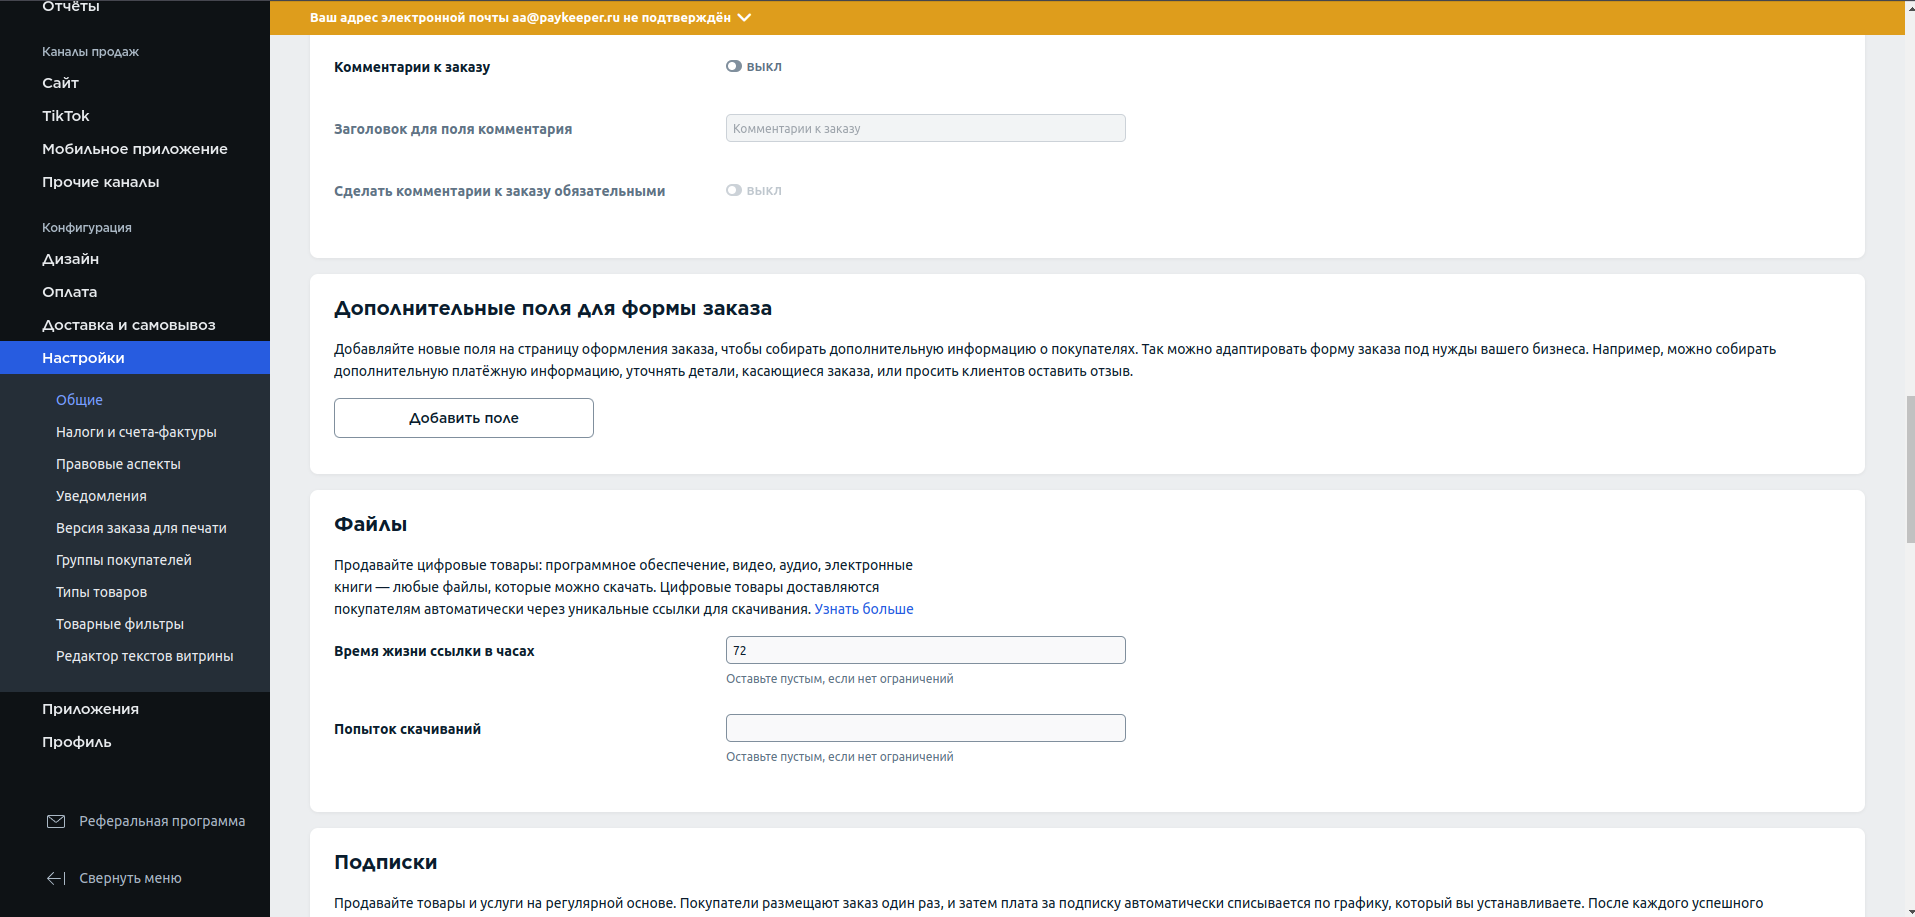Open Прочие каналы menu item
Image resolution: width=1915 pixels, height=917 pixels.
click(101, 182)
